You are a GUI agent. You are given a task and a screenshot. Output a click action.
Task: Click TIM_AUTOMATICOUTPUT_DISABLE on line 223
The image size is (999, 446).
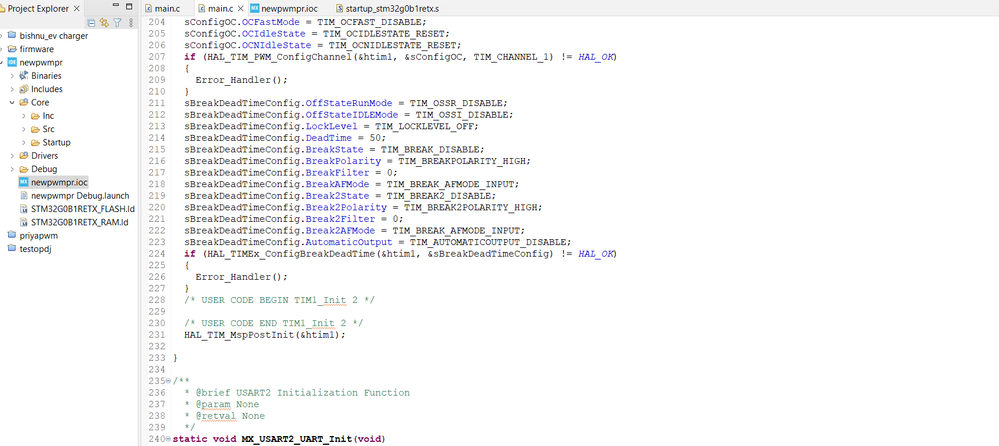point(491,242)
